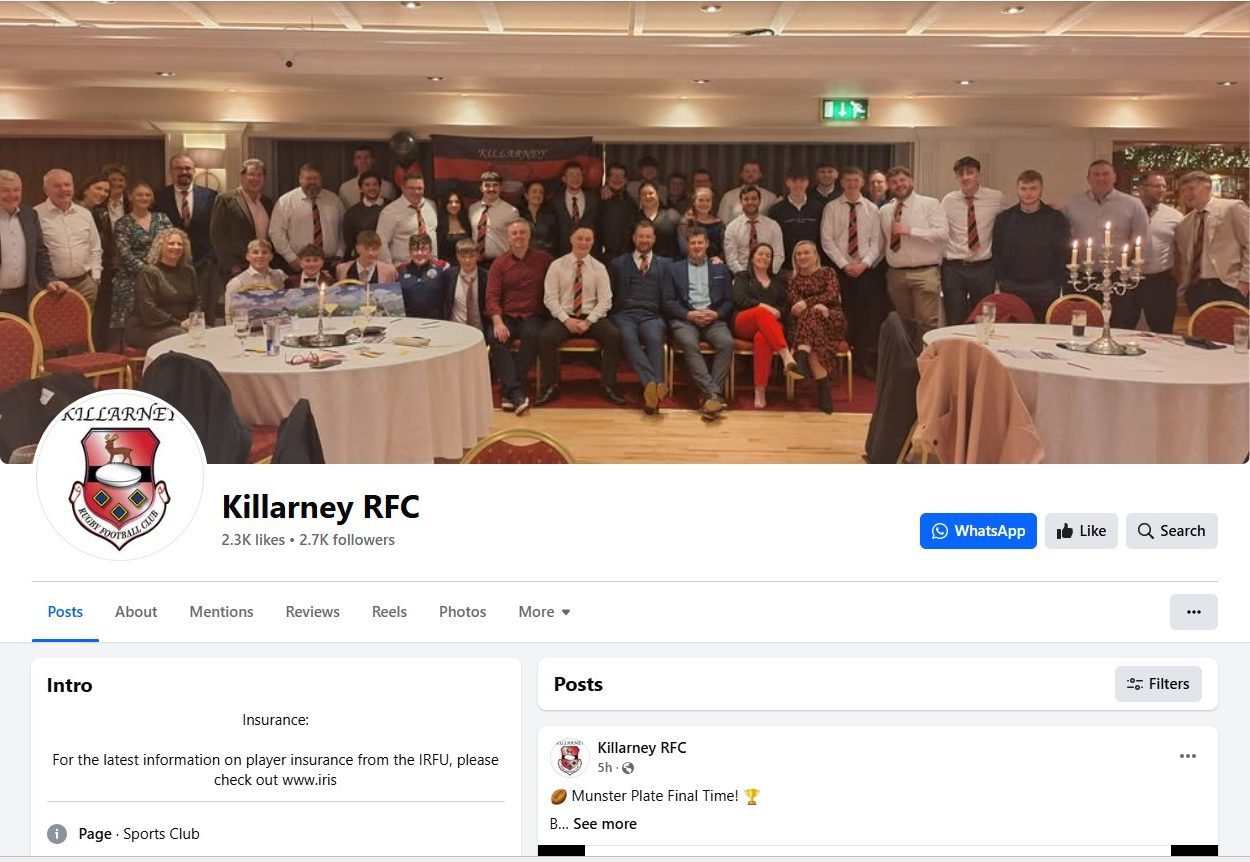Like the Killarney RFC page
Image resolution: width=1250 pixels, height=862 pixels.
click(1081, 531)
